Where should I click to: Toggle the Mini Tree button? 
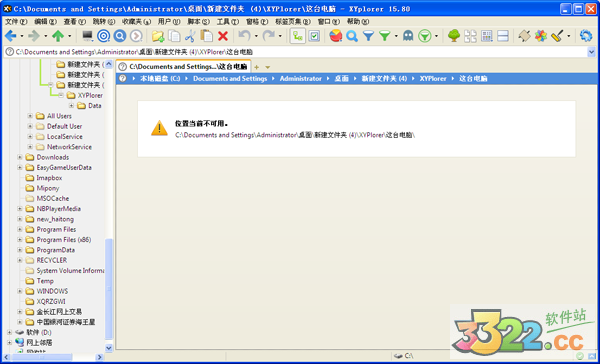click(297, 36)
